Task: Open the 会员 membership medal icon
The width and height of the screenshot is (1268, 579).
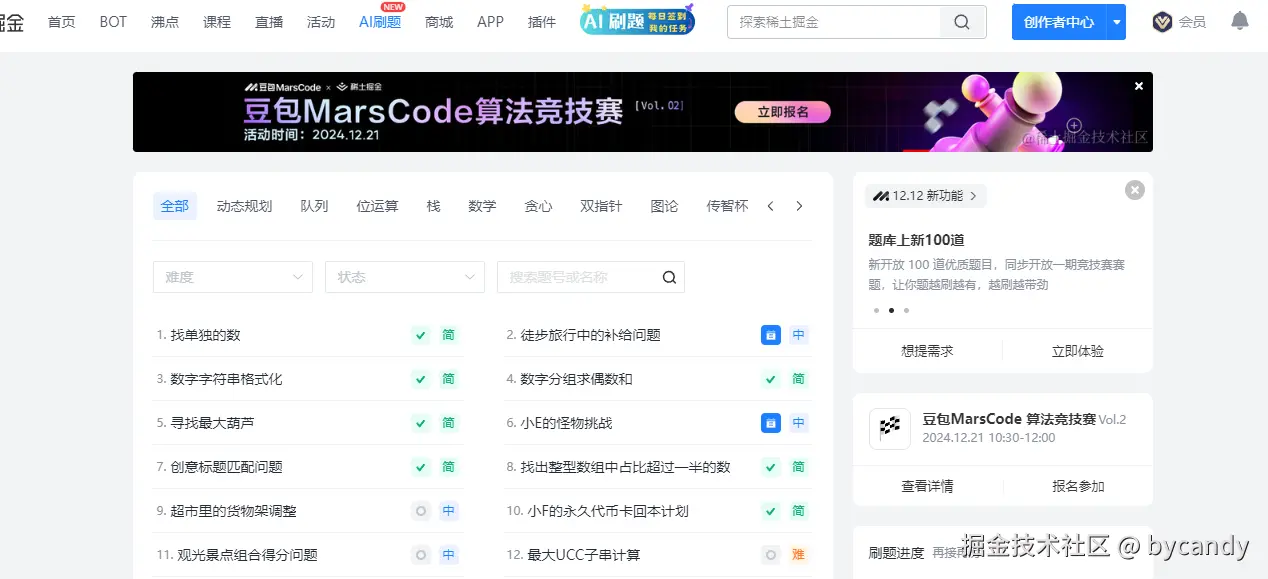Action: click(x=1161, y=21)
